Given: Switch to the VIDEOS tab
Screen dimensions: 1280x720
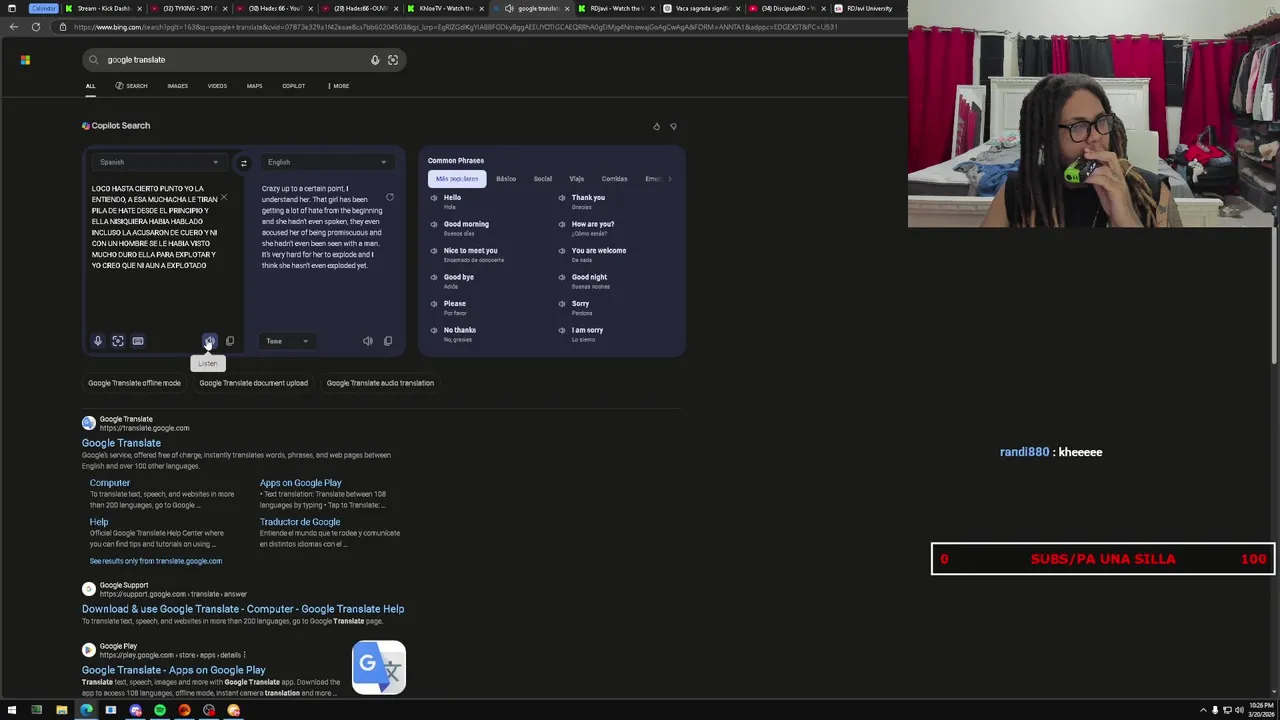Looking at the screenshot, I should pyautogui.click(x=217, y=86).
